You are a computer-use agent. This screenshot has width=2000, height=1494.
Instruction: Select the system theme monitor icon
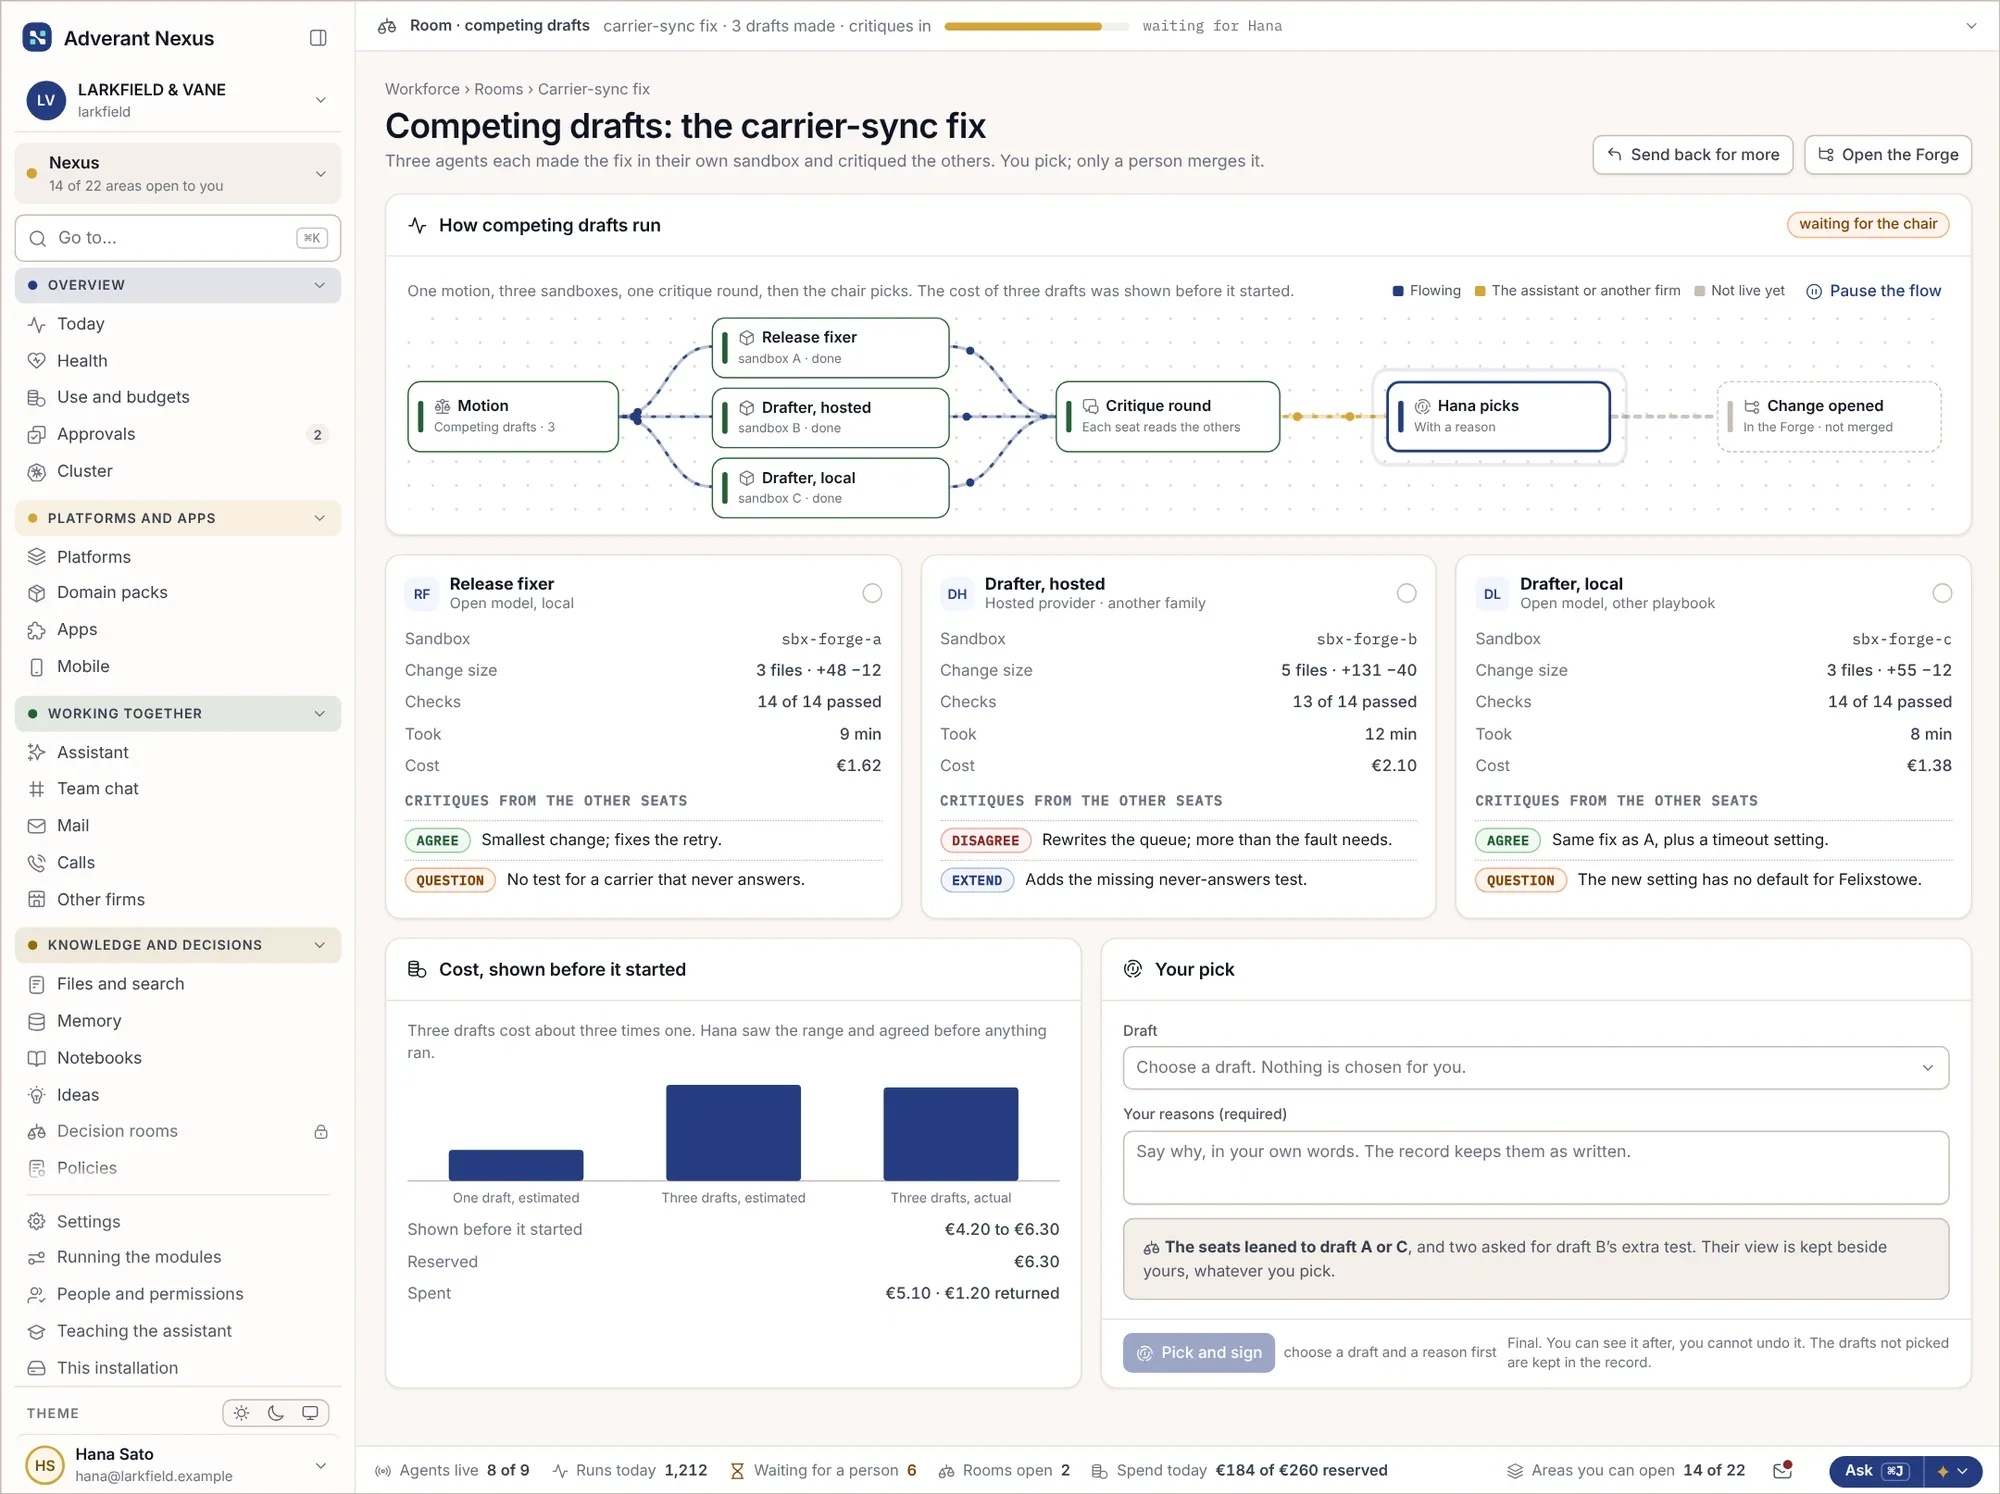[x=310, y=1413]
